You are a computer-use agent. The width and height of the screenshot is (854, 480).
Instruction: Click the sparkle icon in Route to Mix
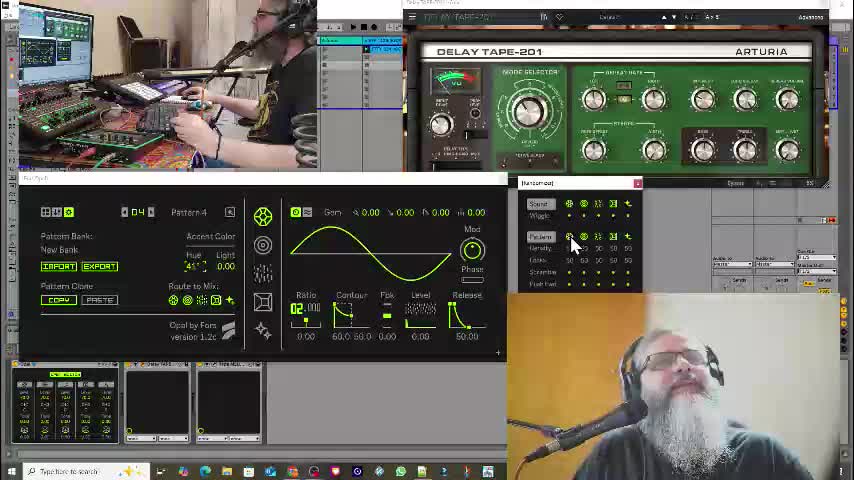click(230, 300)
